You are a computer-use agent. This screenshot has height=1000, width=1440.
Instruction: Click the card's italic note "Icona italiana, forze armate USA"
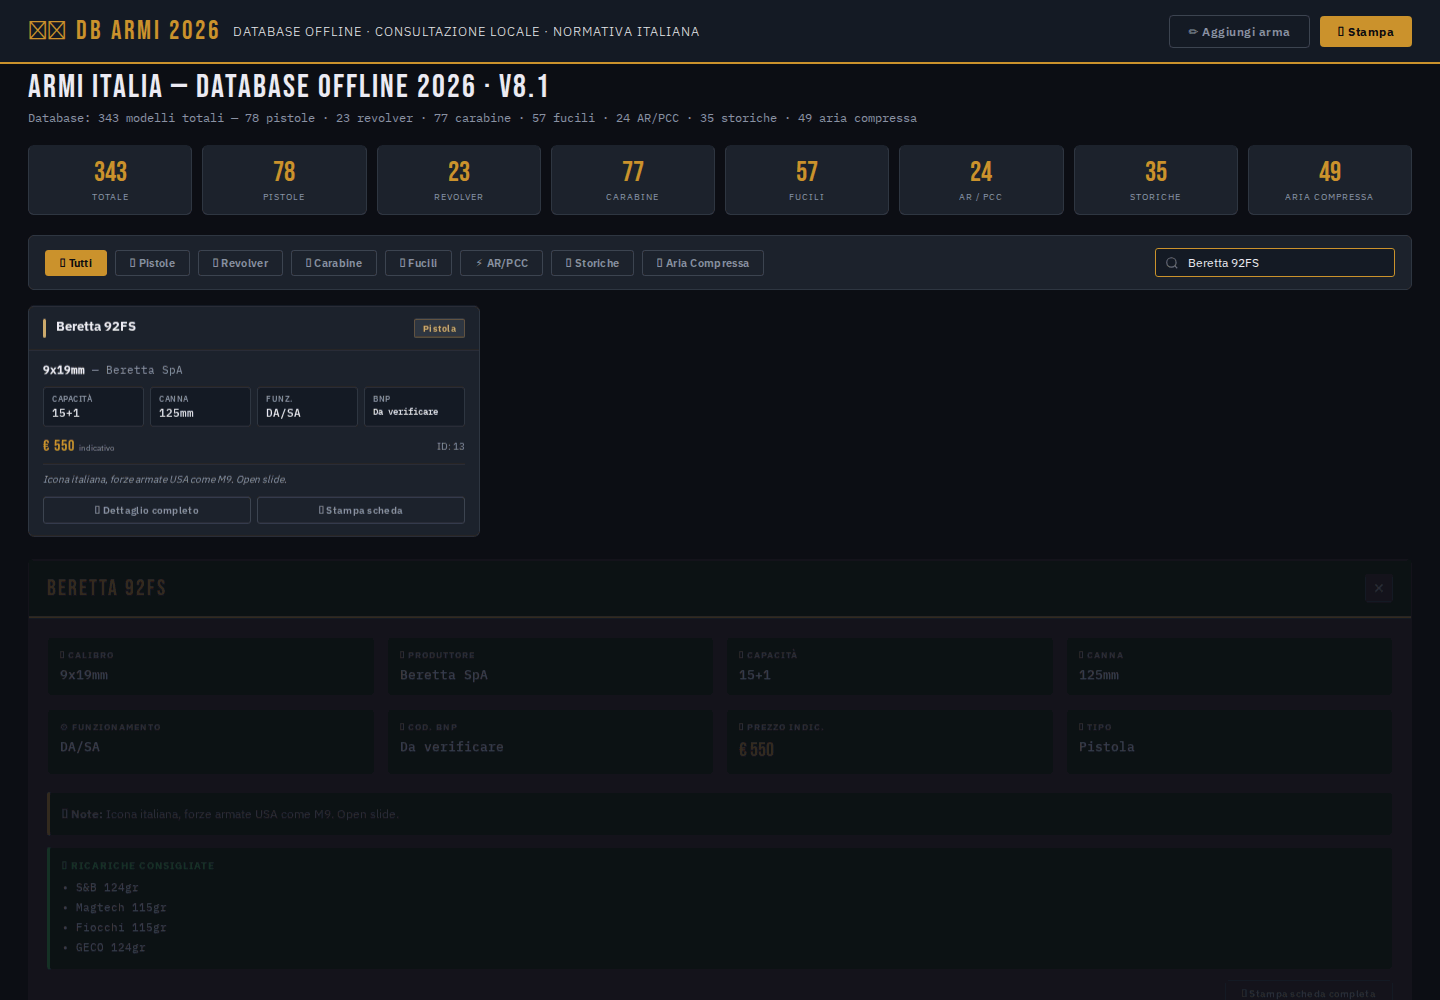point(165,480)
